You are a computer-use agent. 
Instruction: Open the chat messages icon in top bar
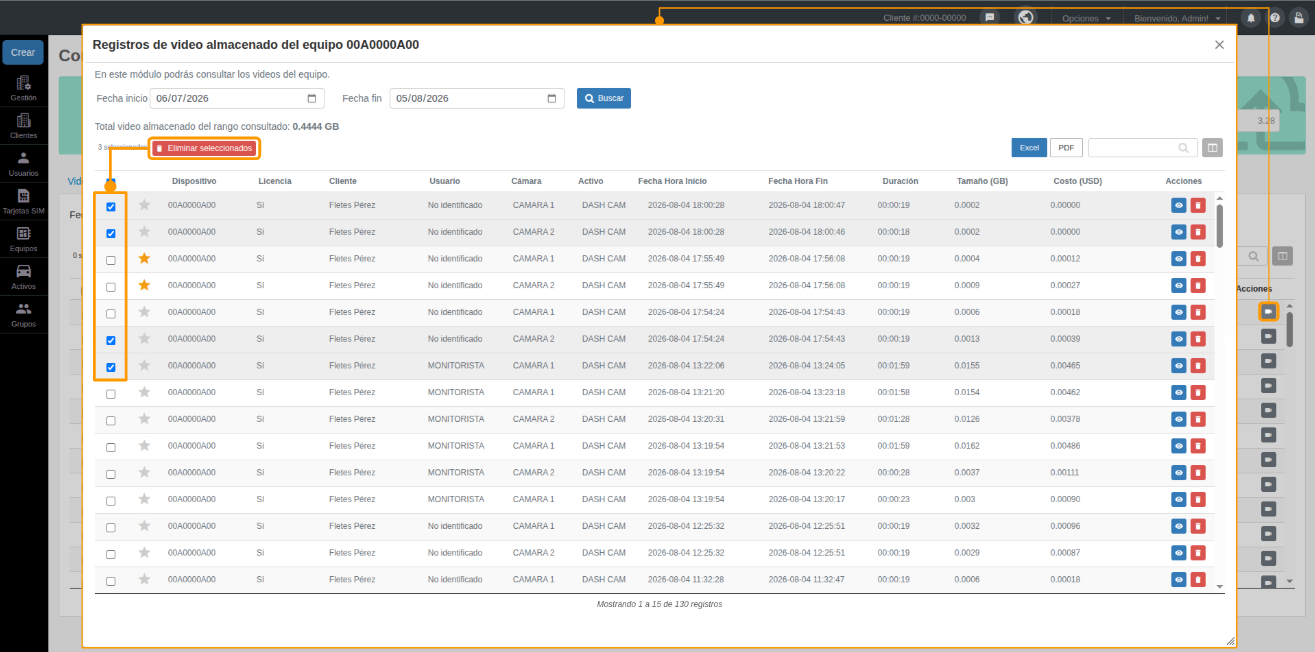[989, 18]
